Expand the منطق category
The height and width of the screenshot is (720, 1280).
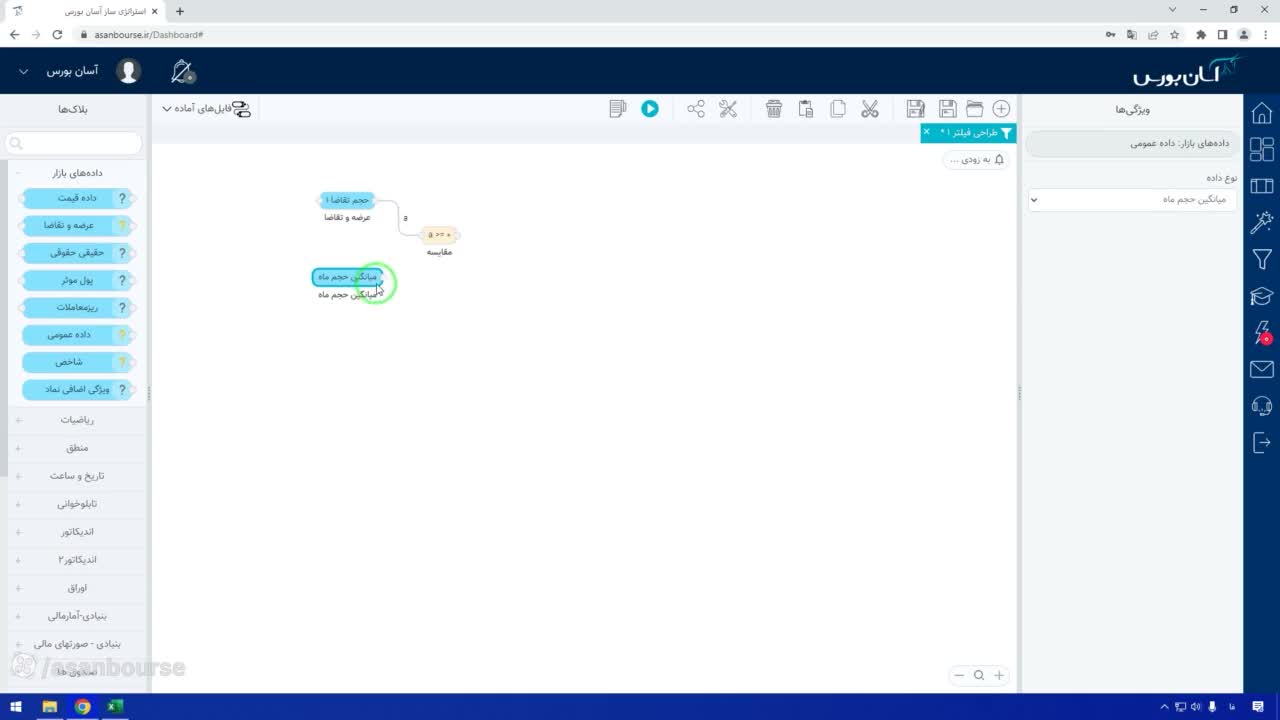click(76, 448)
